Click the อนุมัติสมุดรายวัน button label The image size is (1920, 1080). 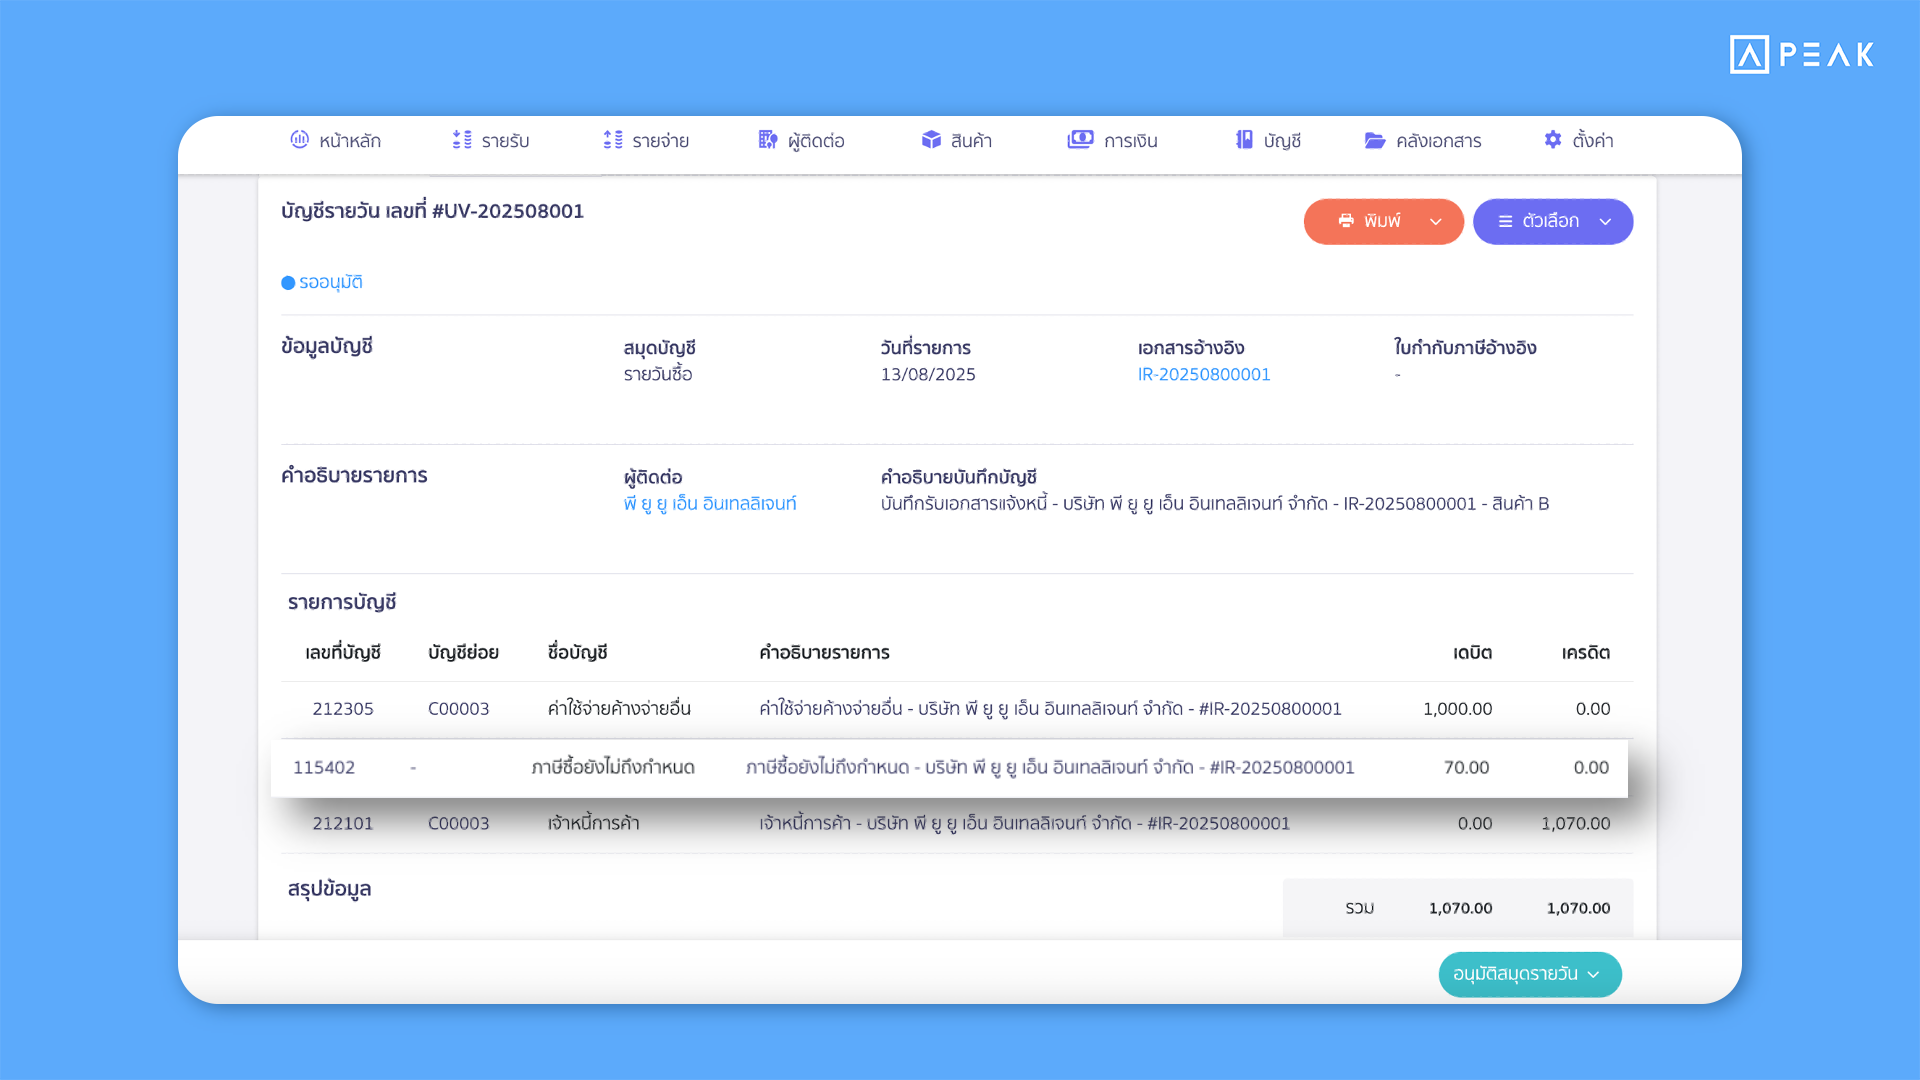[x=1515, y=974]
